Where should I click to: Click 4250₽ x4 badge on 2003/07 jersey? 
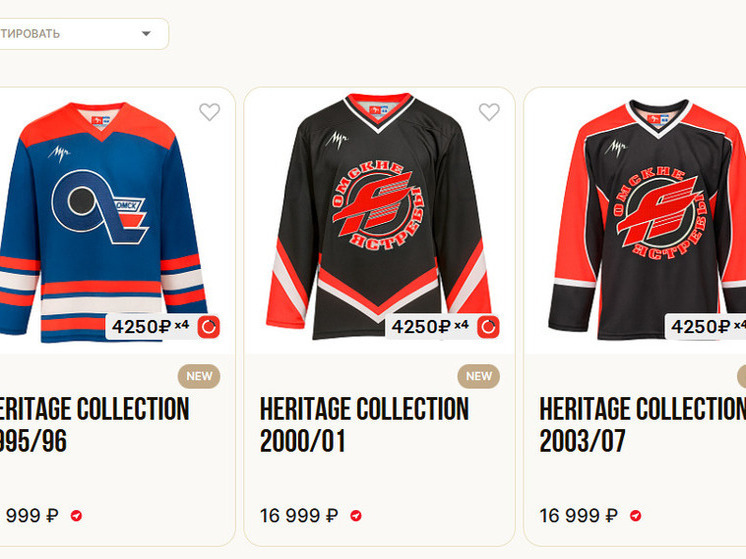click(x=706, y=326)
